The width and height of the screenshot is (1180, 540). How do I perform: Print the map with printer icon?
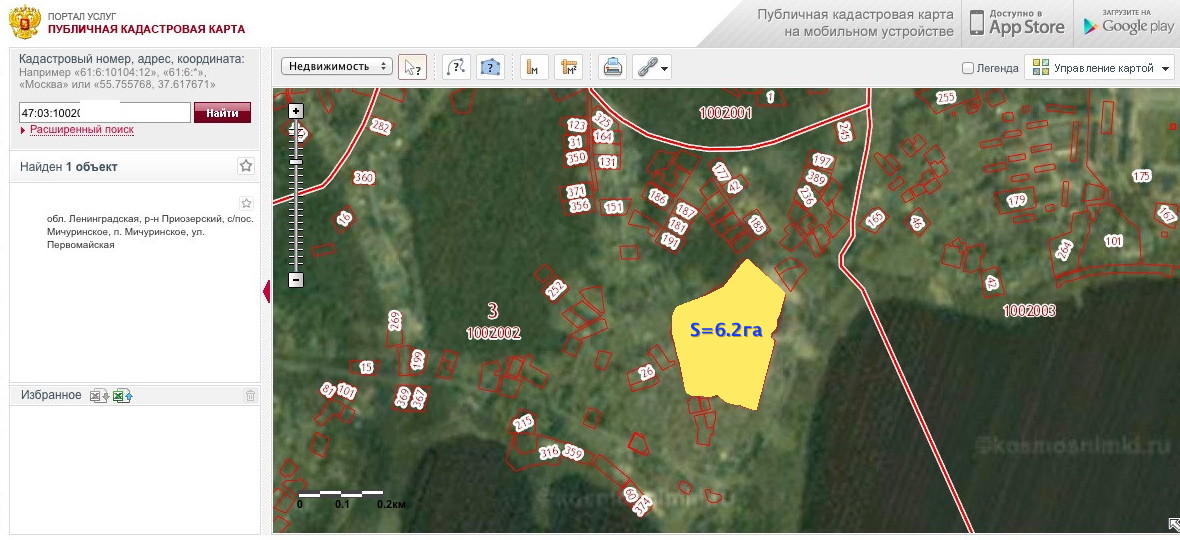[x=612, y=67]
